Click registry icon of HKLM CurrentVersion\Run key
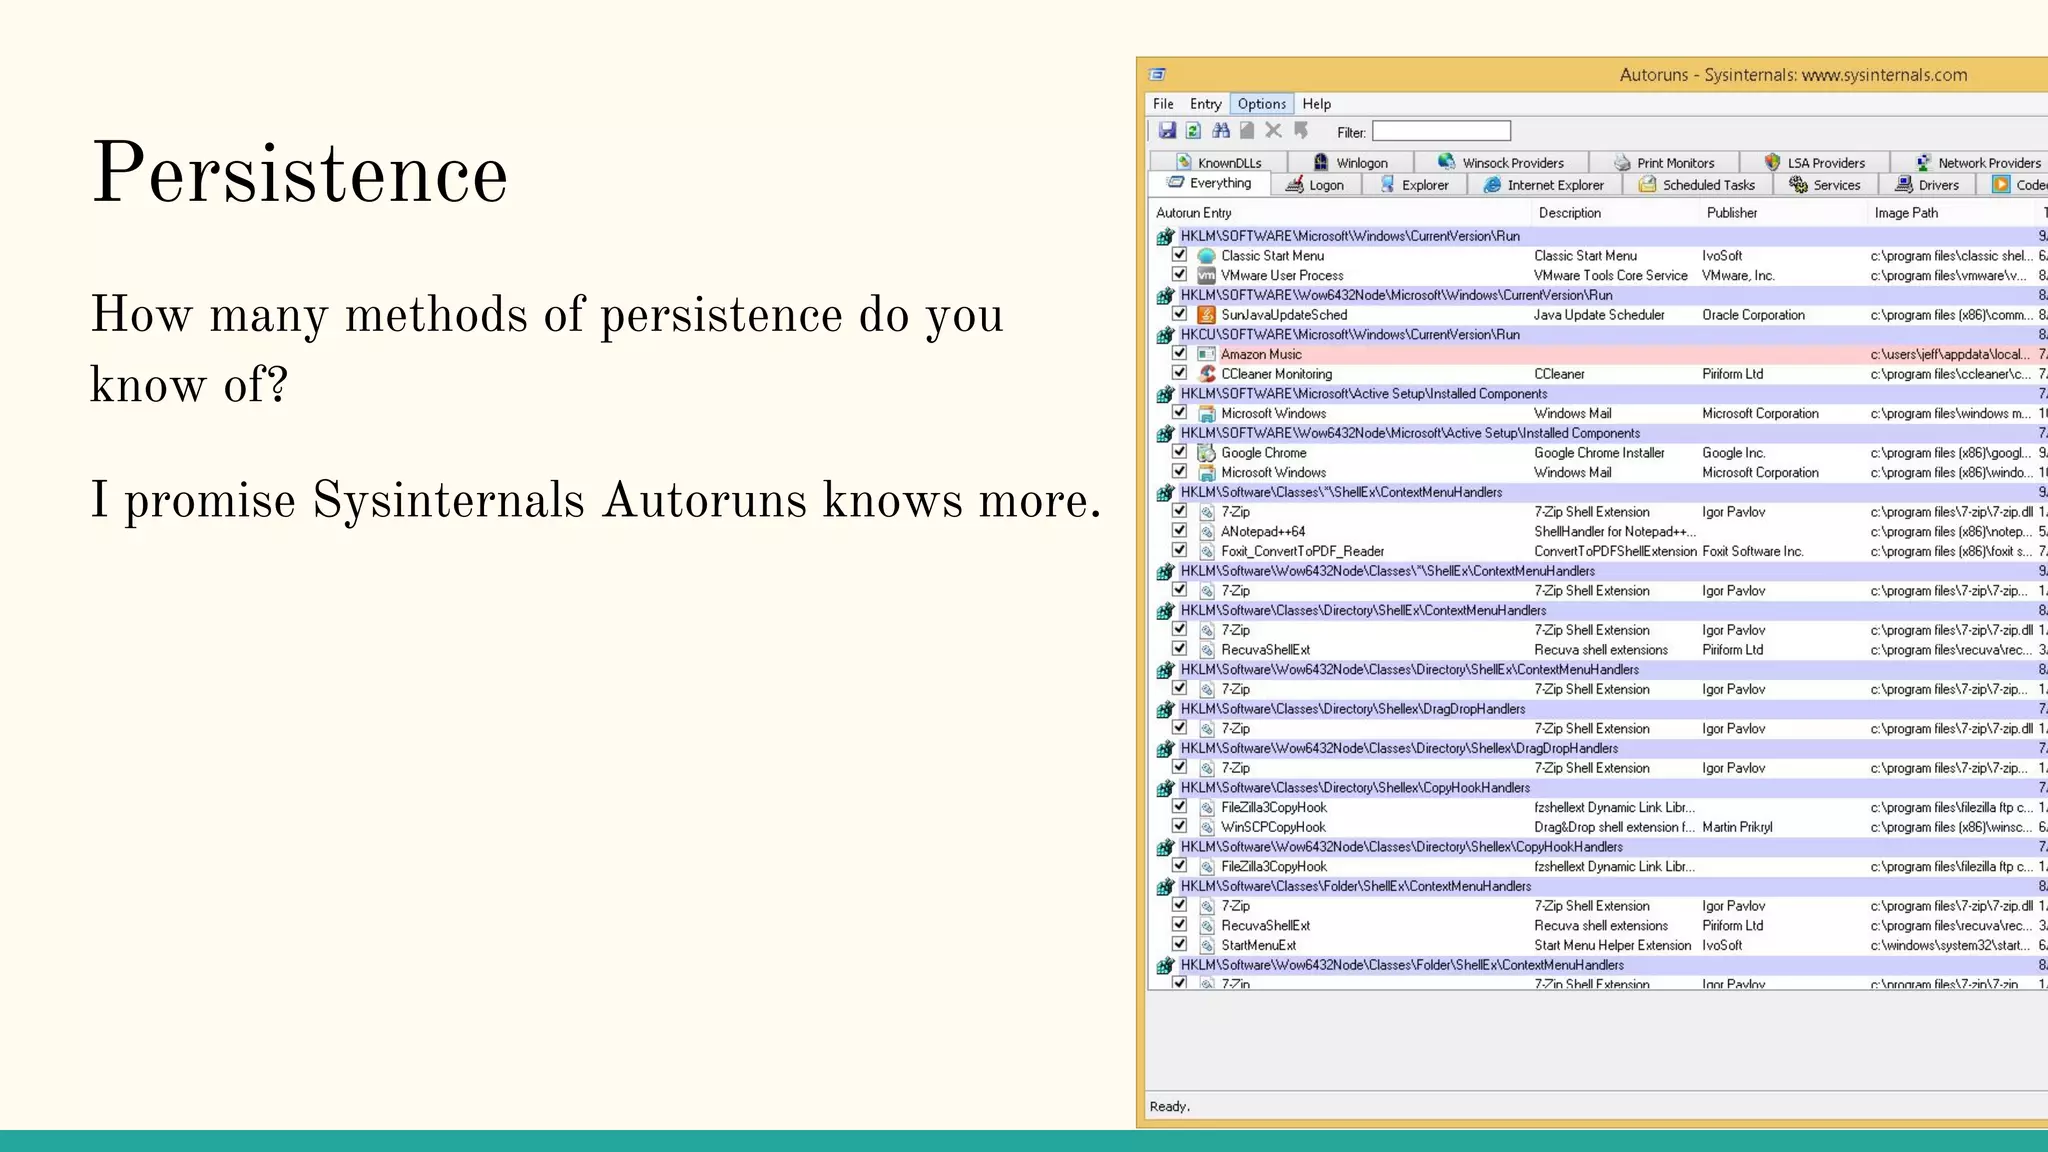The height and width of the screenshot is (1152, 2048). pyautogui.click(x=1165, y=237)
